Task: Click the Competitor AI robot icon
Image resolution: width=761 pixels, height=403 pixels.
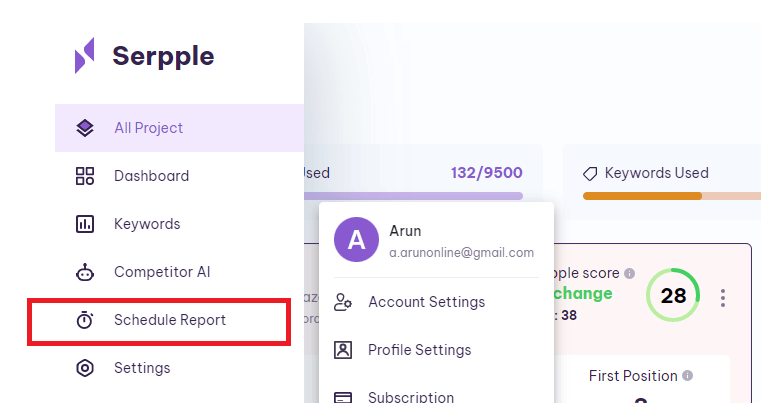Action: point(85,272)
